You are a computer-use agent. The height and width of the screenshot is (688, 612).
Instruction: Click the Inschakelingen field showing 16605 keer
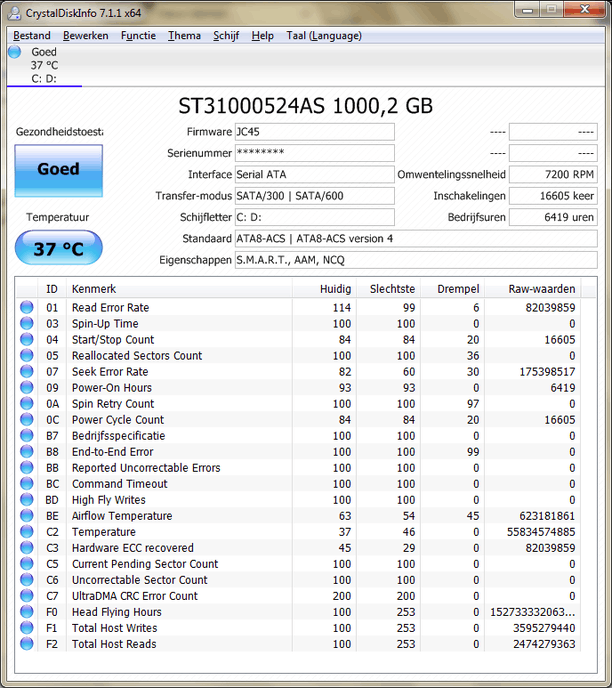tap(553, 196)
